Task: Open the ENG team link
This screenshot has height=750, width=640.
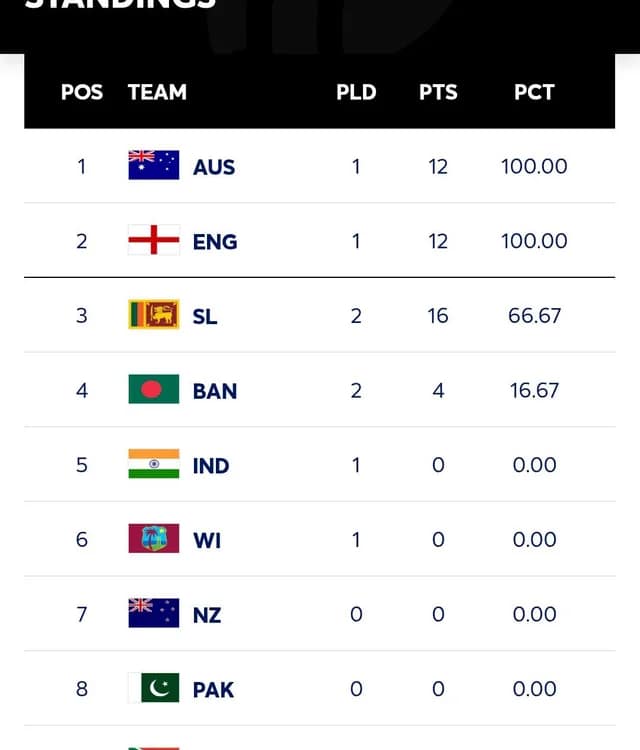Action: [x=215, y=241]
